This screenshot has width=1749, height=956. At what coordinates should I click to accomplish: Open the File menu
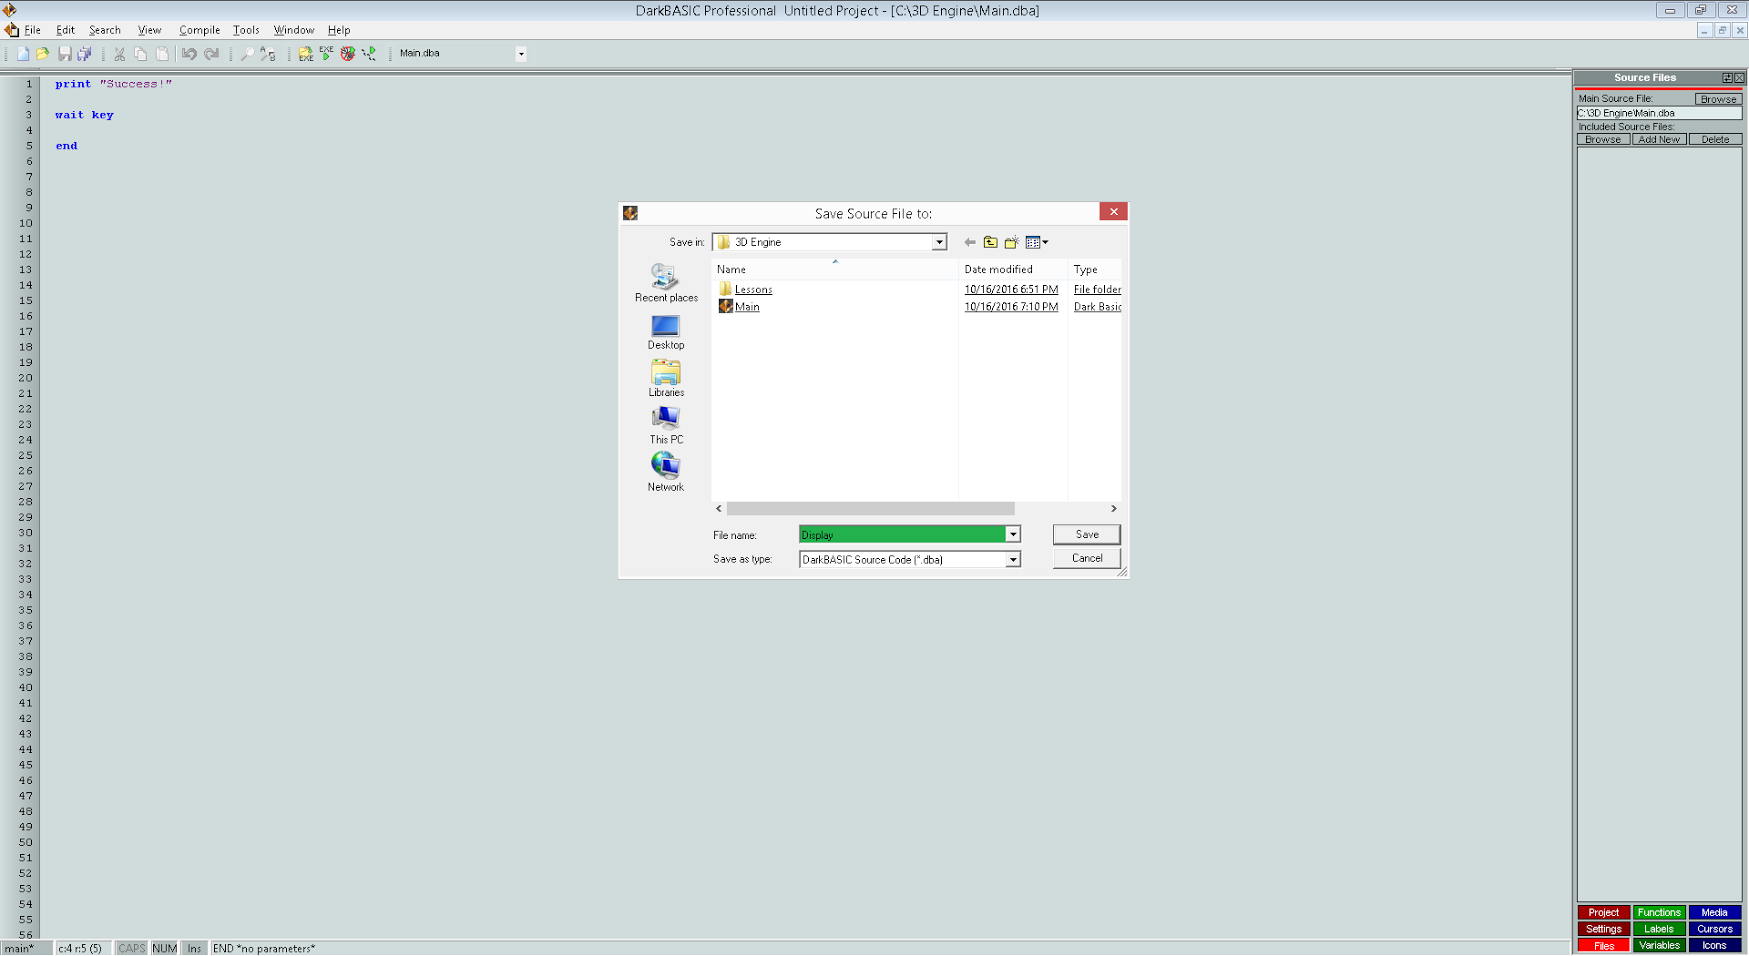coord(32,30)
